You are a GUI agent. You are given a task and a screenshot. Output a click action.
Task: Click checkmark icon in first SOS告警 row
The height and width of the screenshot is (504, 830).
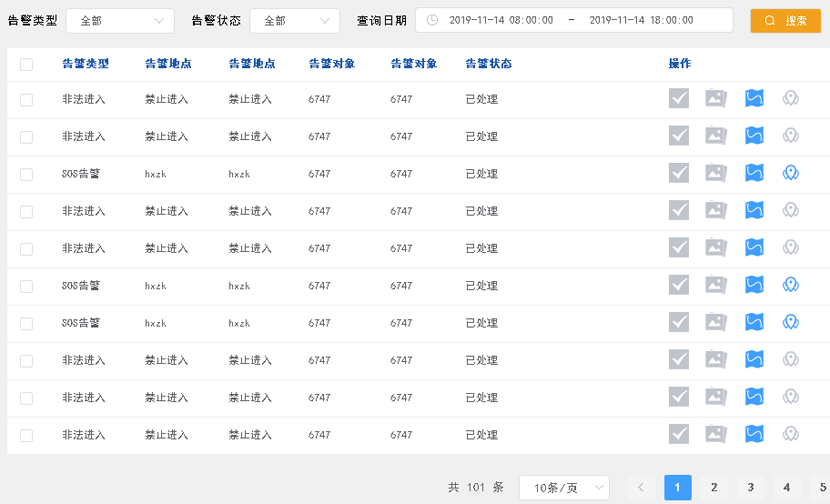pyautogui.click(x=679, y=173)
